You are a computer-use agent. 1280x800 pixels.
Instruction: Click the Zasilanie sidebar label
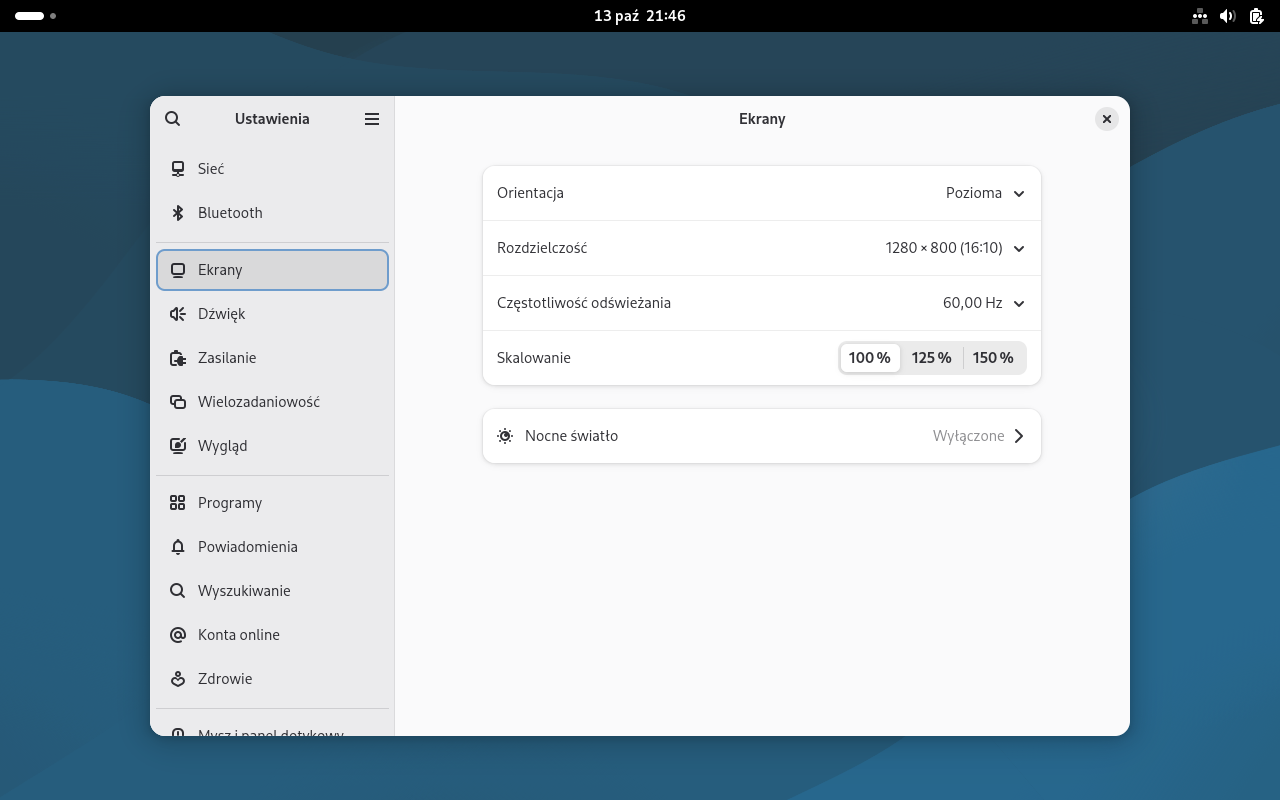227,358
